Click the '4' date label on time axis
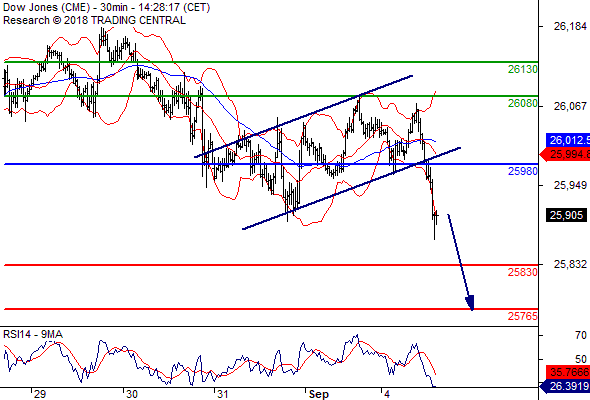Viewport: 590px width, 400px height. pyautogui.click(x=387, y=395)
